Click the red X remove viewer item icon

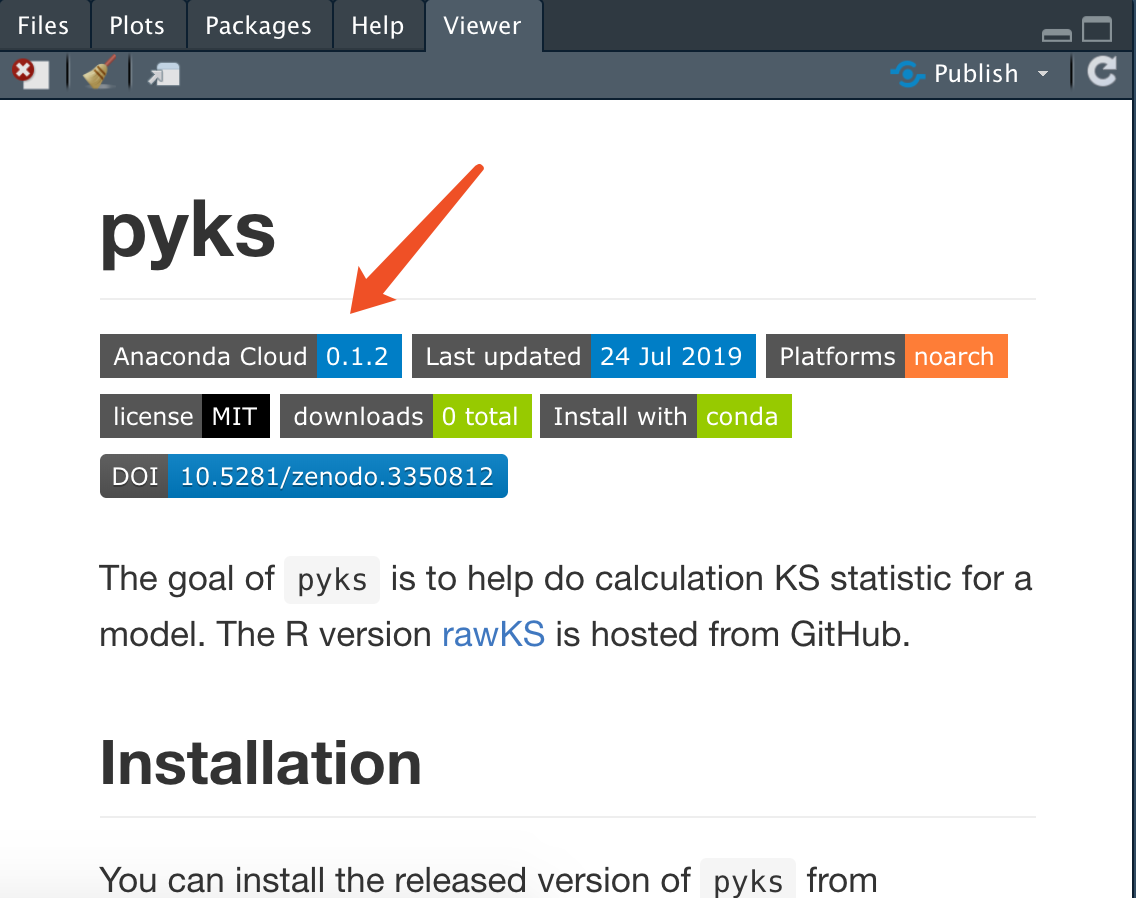pyautogui.click(x=30, y=74)
